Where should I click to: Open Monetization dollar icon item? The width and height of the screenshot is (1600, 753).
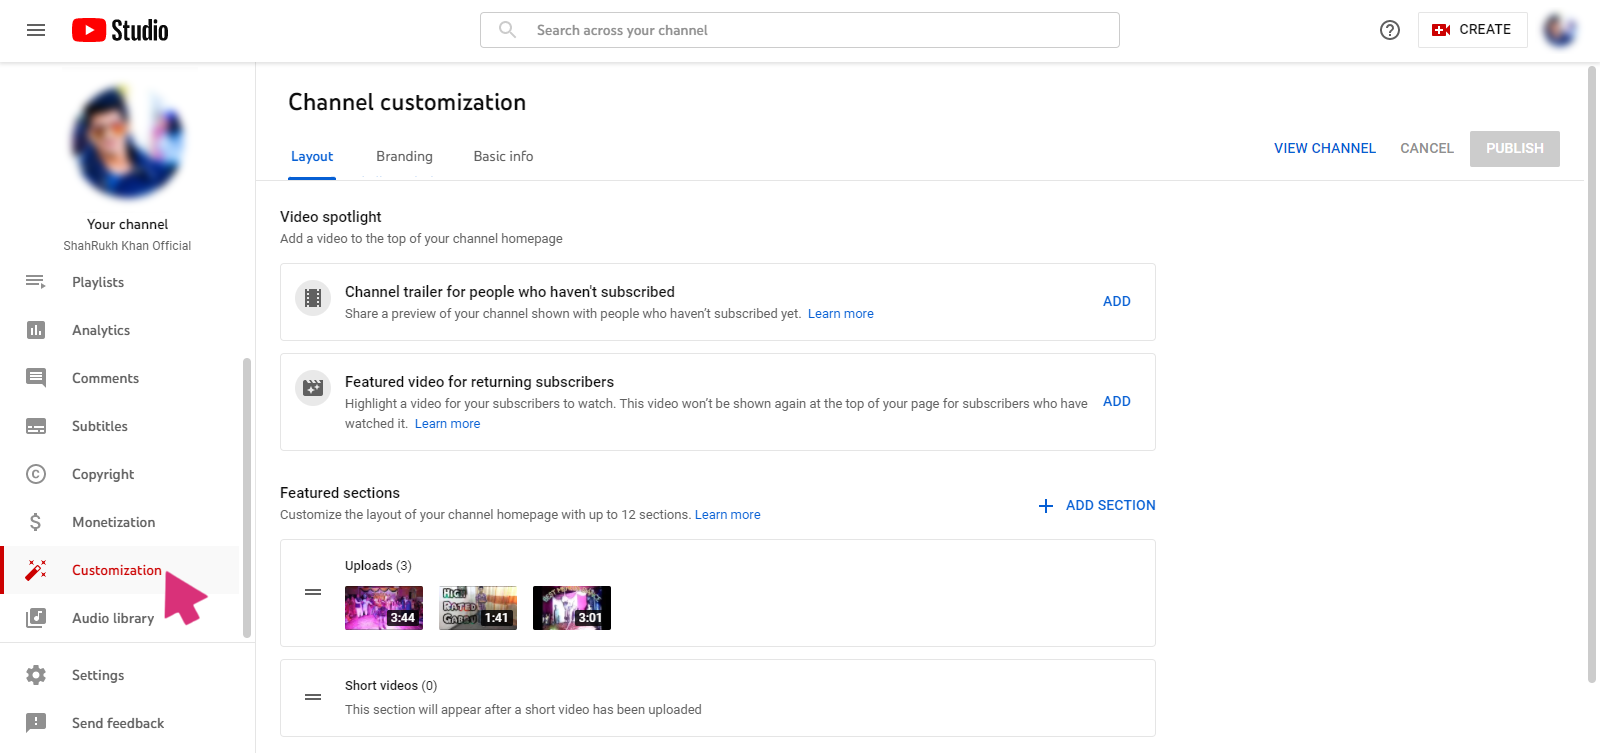[x=36, y=522]
